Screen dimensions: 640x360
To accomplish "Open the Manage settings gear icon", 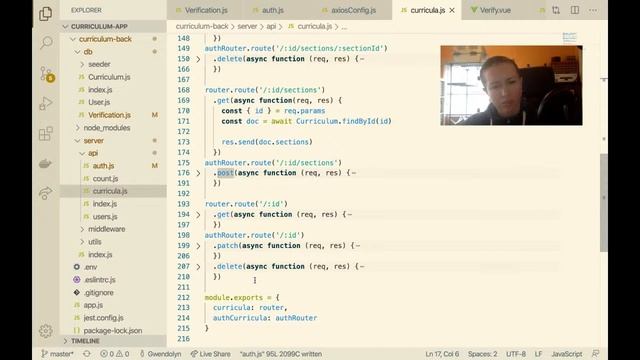I will (x=46, y=331).
